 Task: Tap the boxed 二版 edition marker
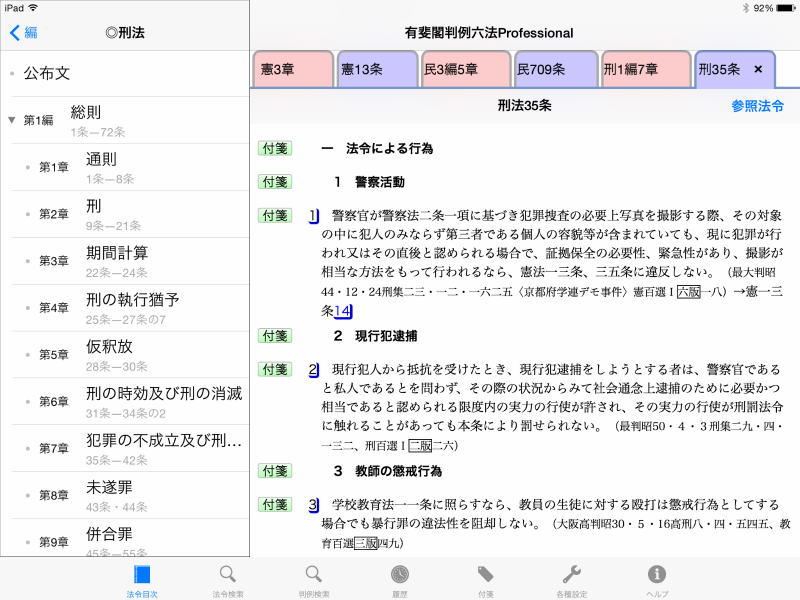click(x=420, y=445)
